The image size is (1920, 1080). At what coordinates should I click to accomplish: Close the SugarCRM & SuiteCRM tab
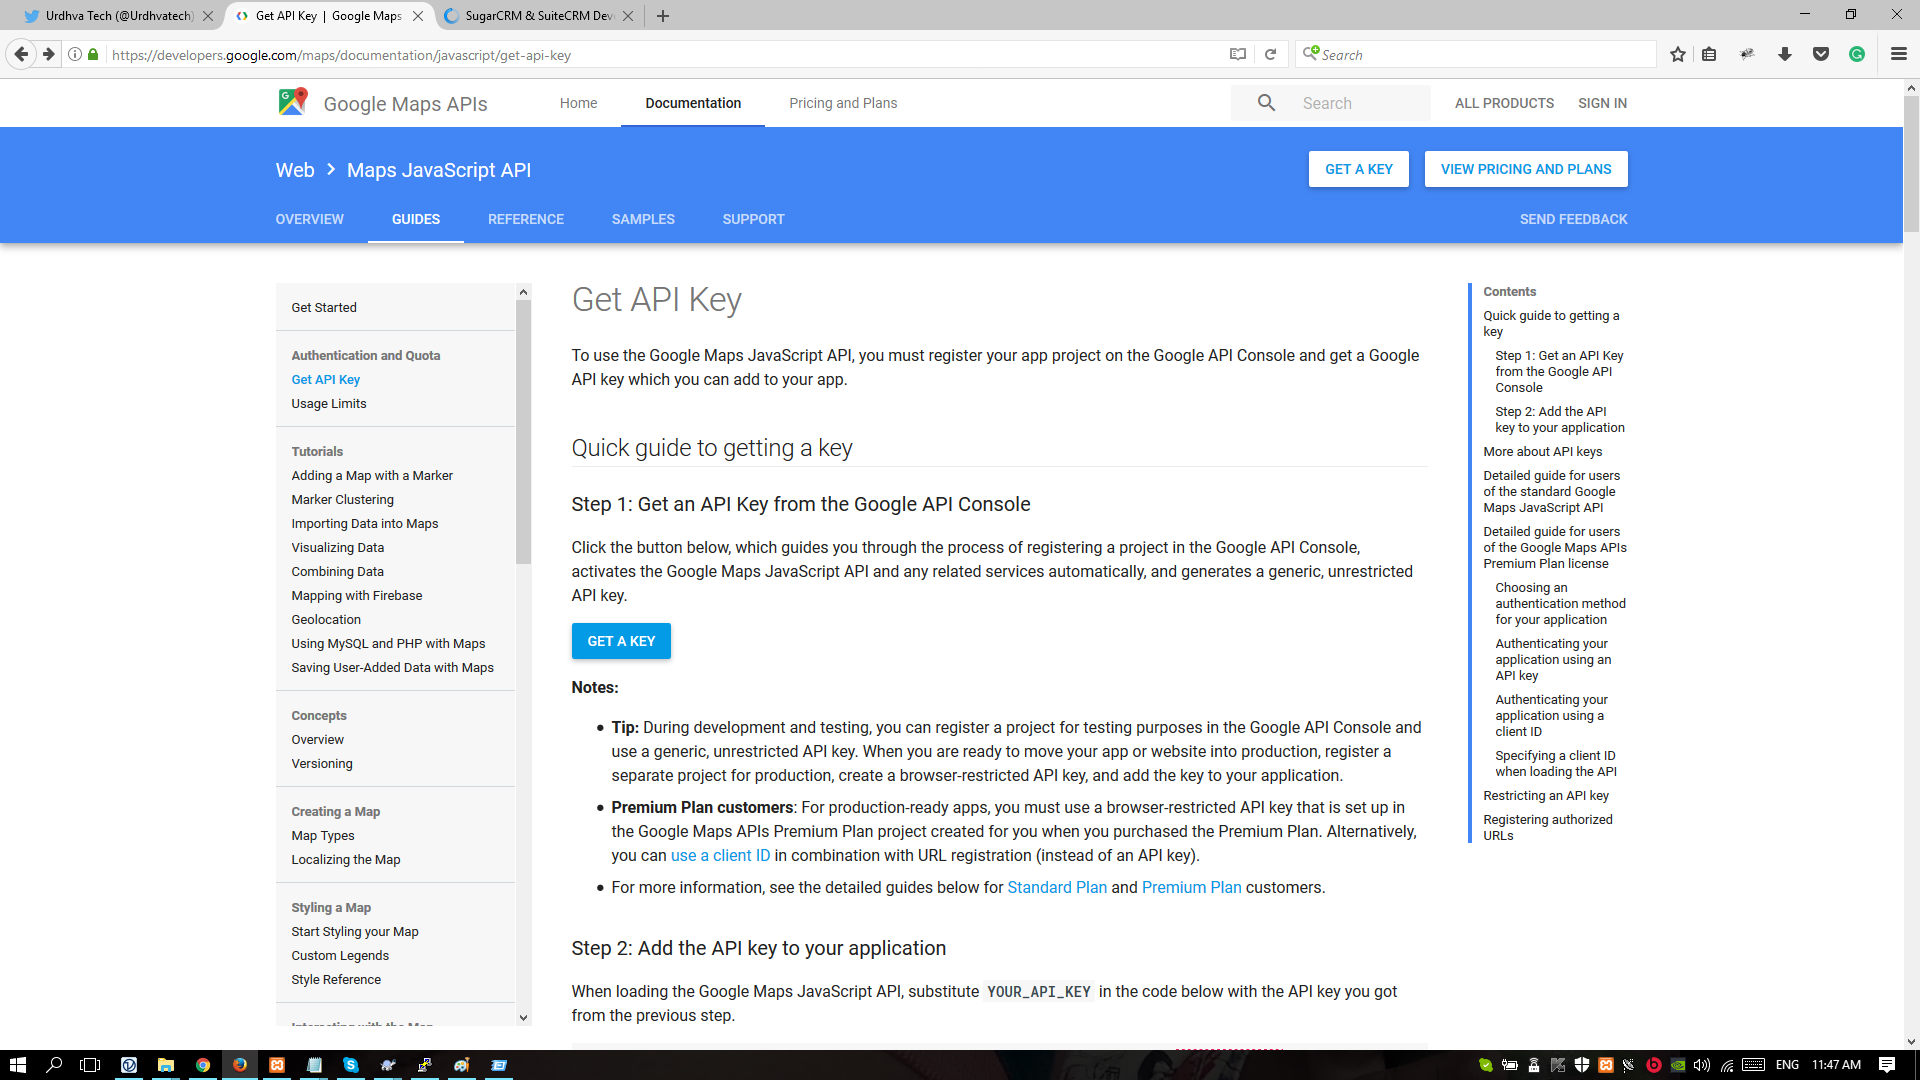628,16
